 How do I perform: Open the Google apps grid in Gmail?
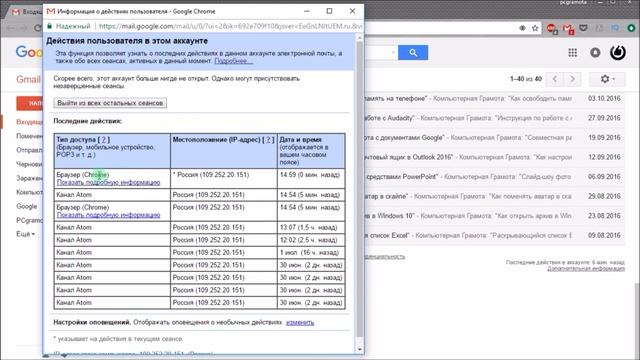(573, 52)
